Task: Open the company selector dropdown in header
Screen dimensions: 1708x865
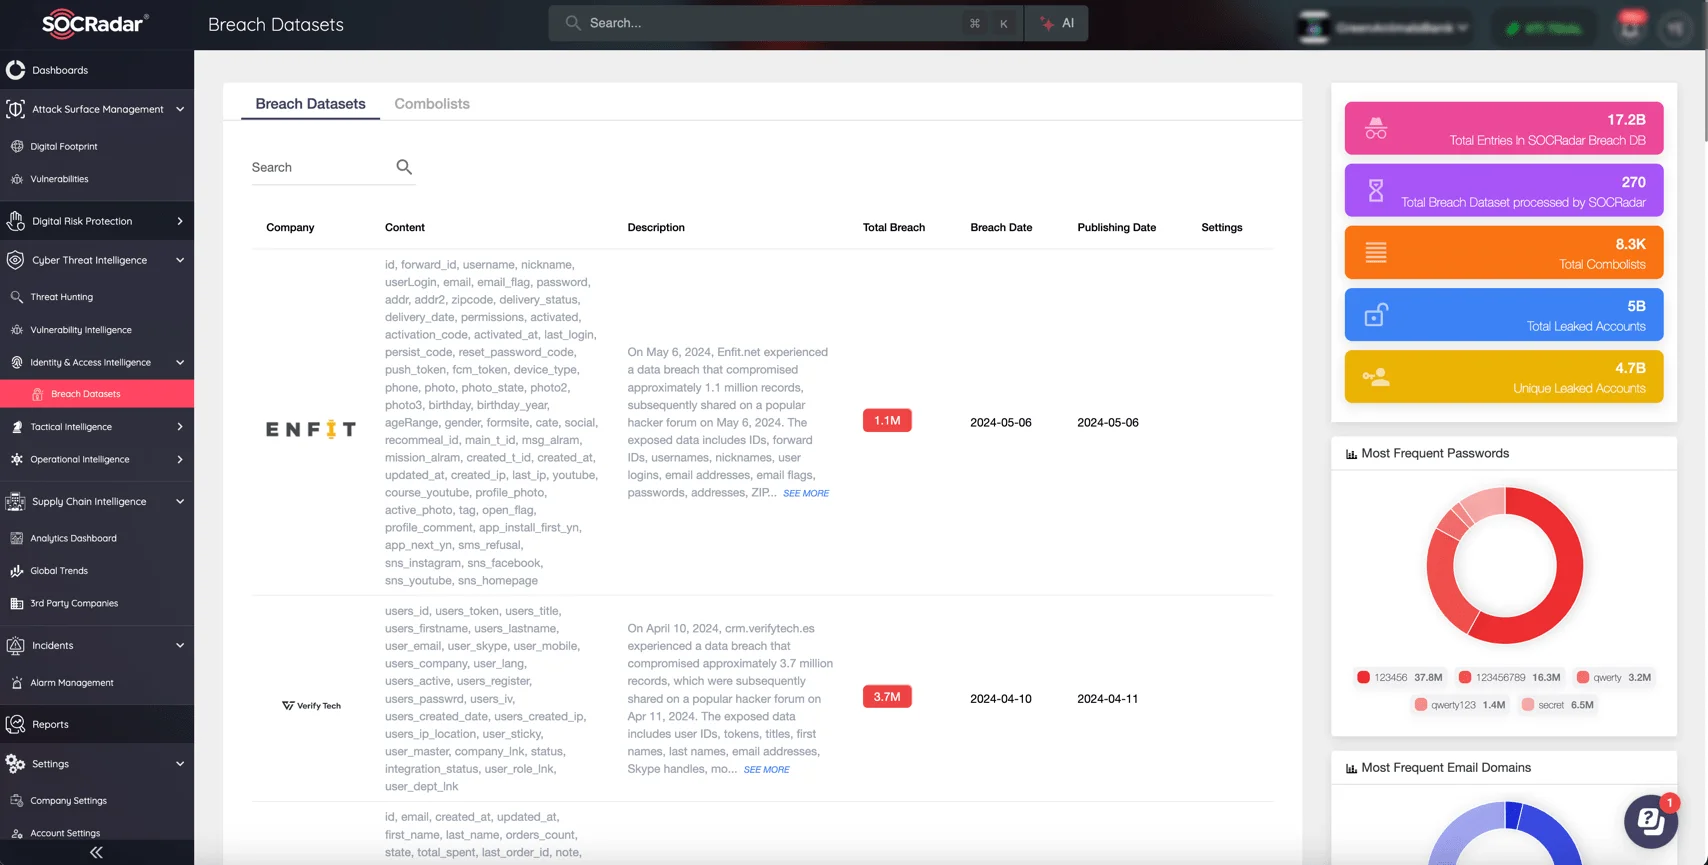Action: (1384, 27)
